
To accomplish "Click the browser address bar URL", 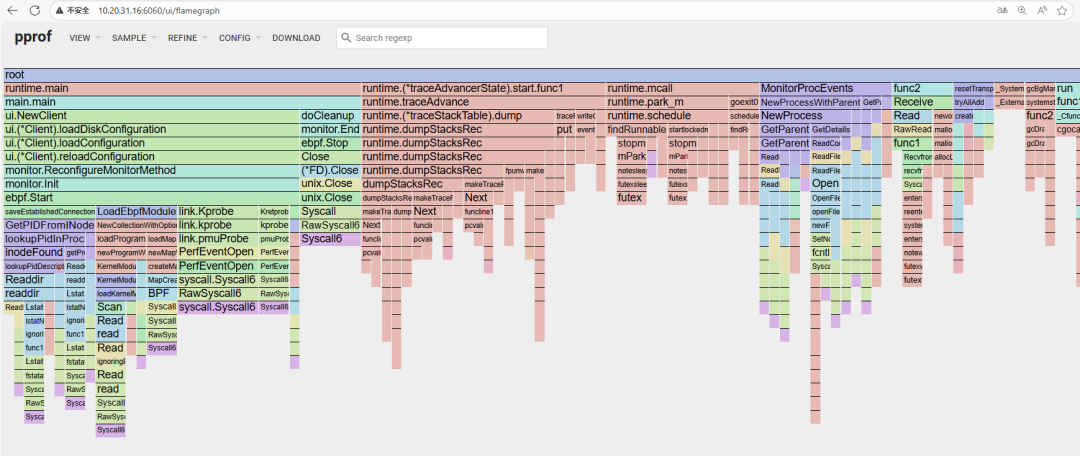I will (x=159, y=9).
